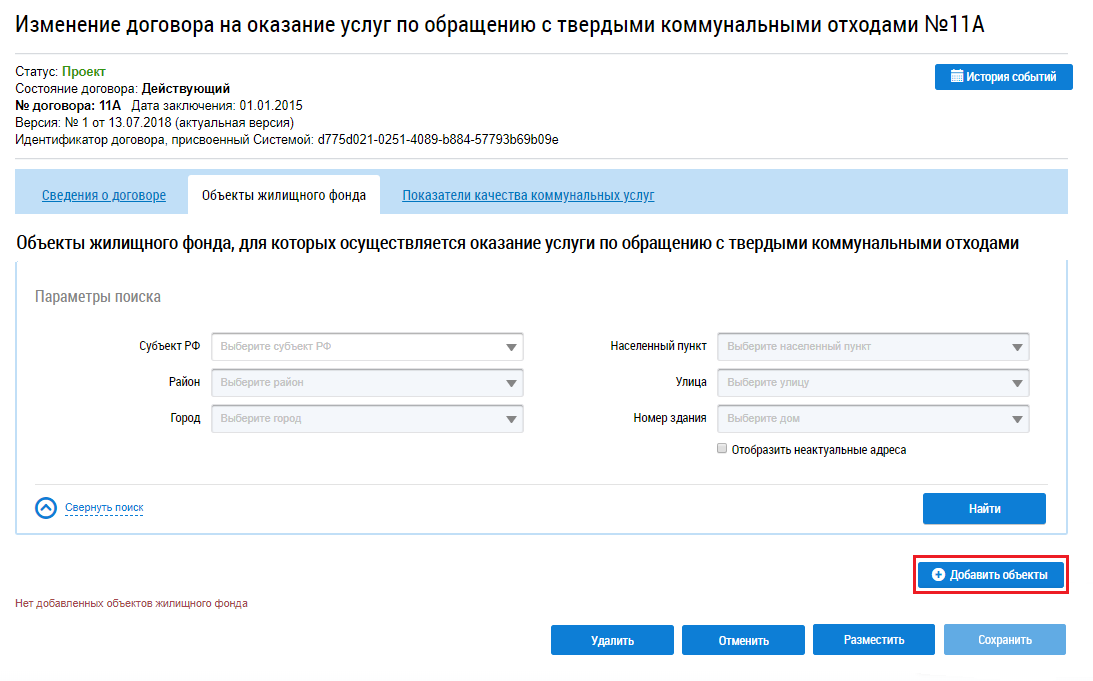This screenshot has width=1093, height=681.
Task: Select the Объекты жилищного фонда tab
Action: (x=284, y=196)
